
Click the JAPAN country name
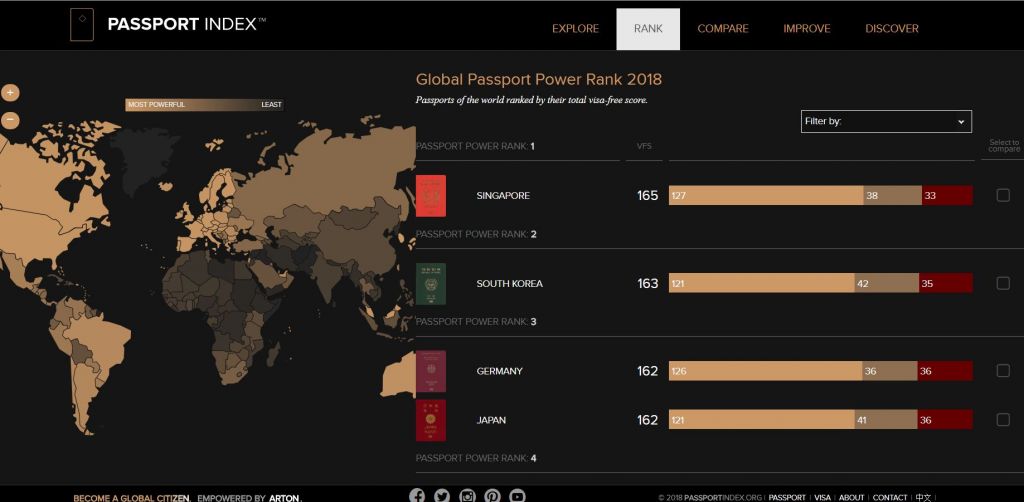click(491, 420)
